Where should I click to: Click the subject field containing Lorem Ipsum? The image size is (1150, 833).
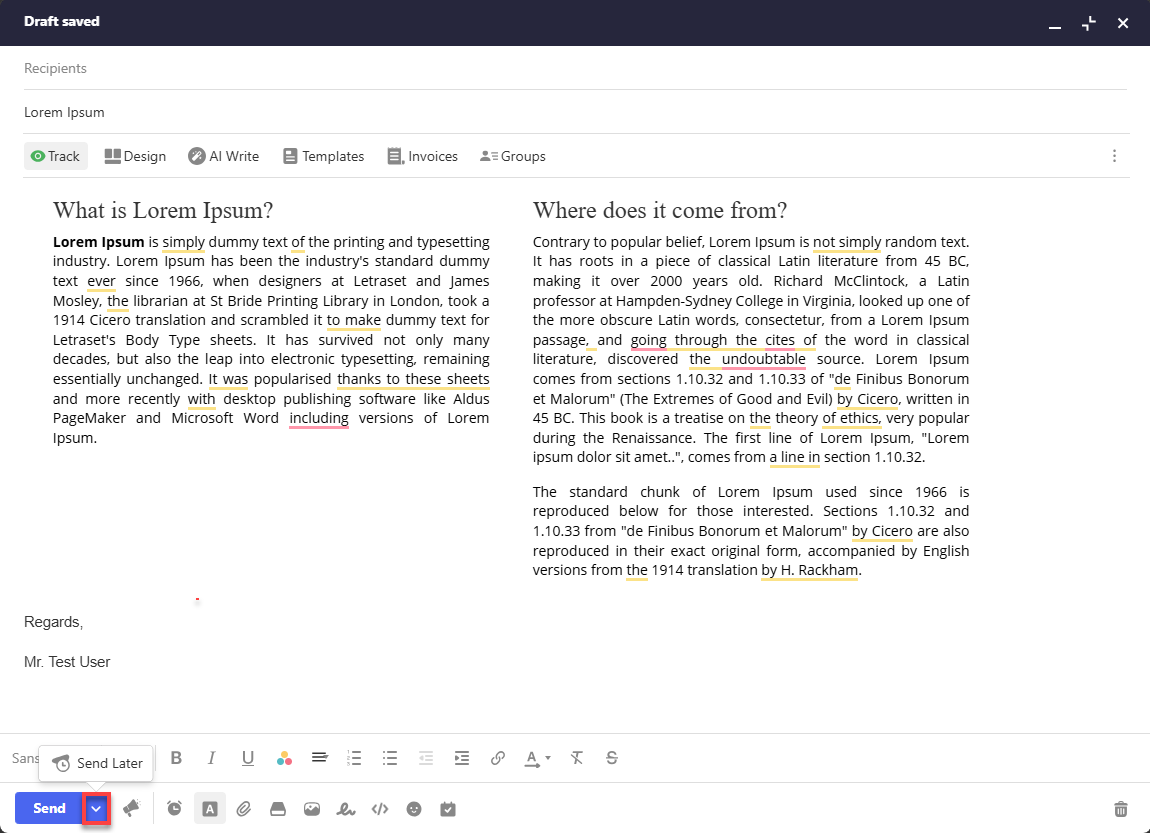point(575,112)
